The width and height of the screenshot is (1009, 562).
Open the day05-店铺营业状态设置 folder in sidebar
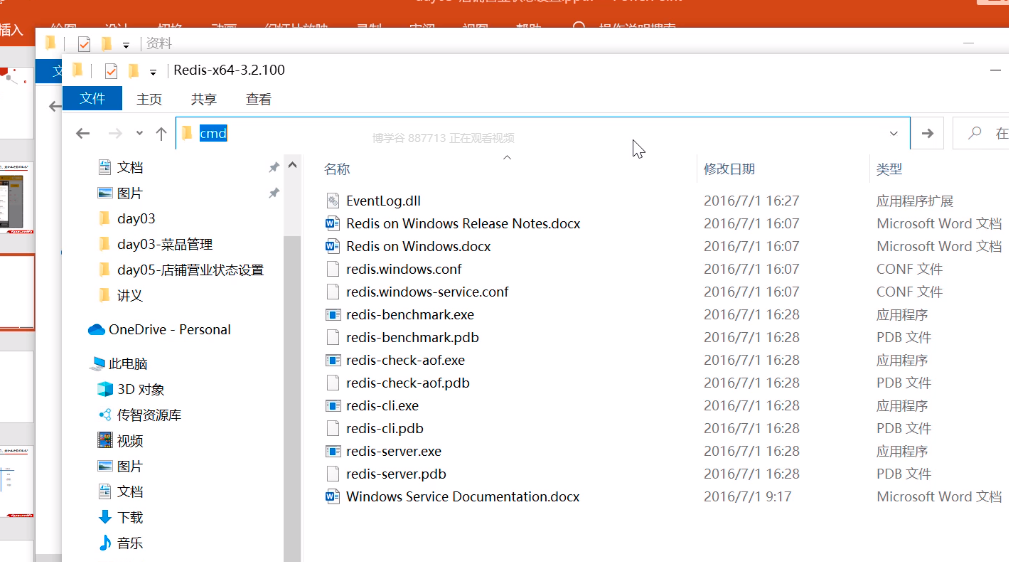pyautogui.click(x=190, y=270)
